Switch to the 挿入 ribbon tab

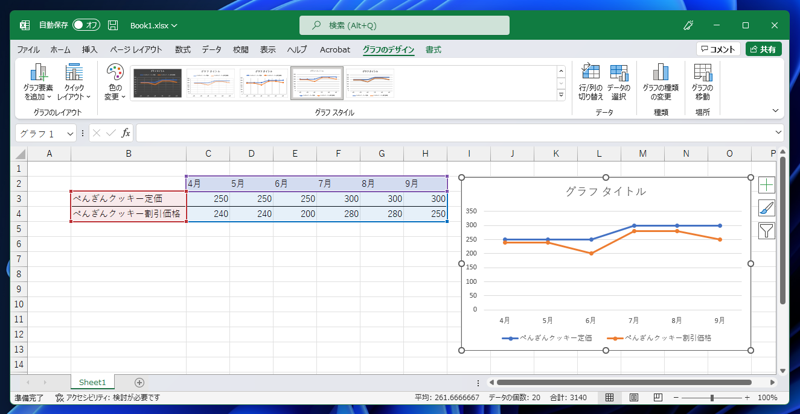(x=90, y=50)
